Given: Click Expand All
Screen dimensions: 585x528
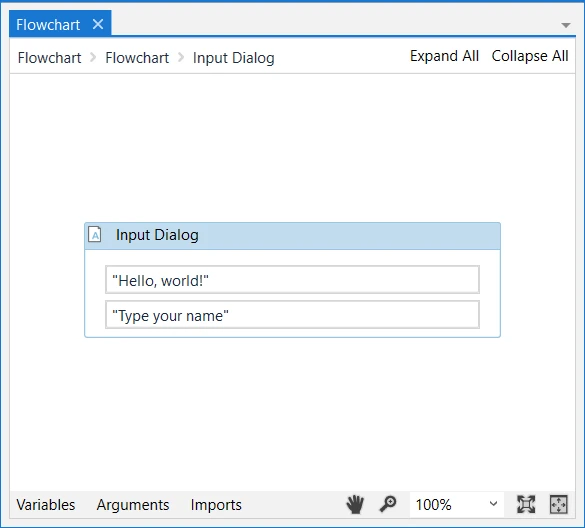Looking at the screenshot, I should pos(444,56).
